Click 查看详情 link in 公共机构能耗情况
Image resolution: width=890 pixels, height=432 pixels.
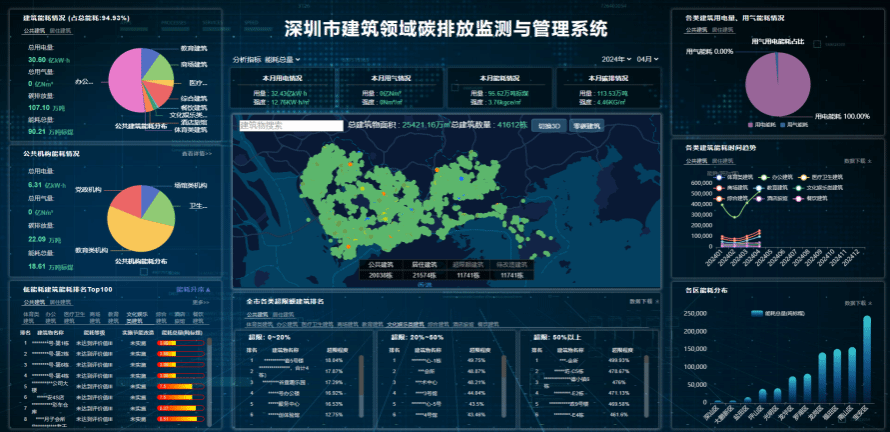(196, 154)
